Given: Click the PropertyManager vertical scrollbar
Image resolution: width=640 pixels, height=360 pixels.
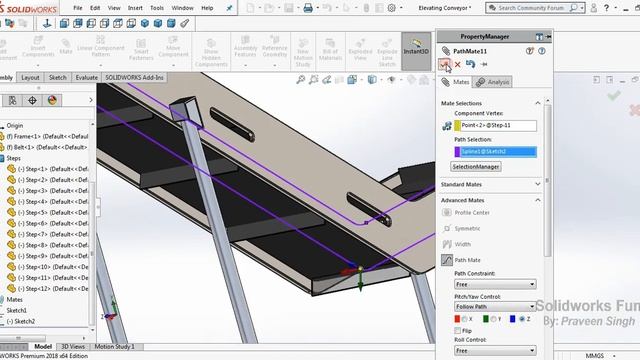Looking at the screenshot, I should pos(547,180).
